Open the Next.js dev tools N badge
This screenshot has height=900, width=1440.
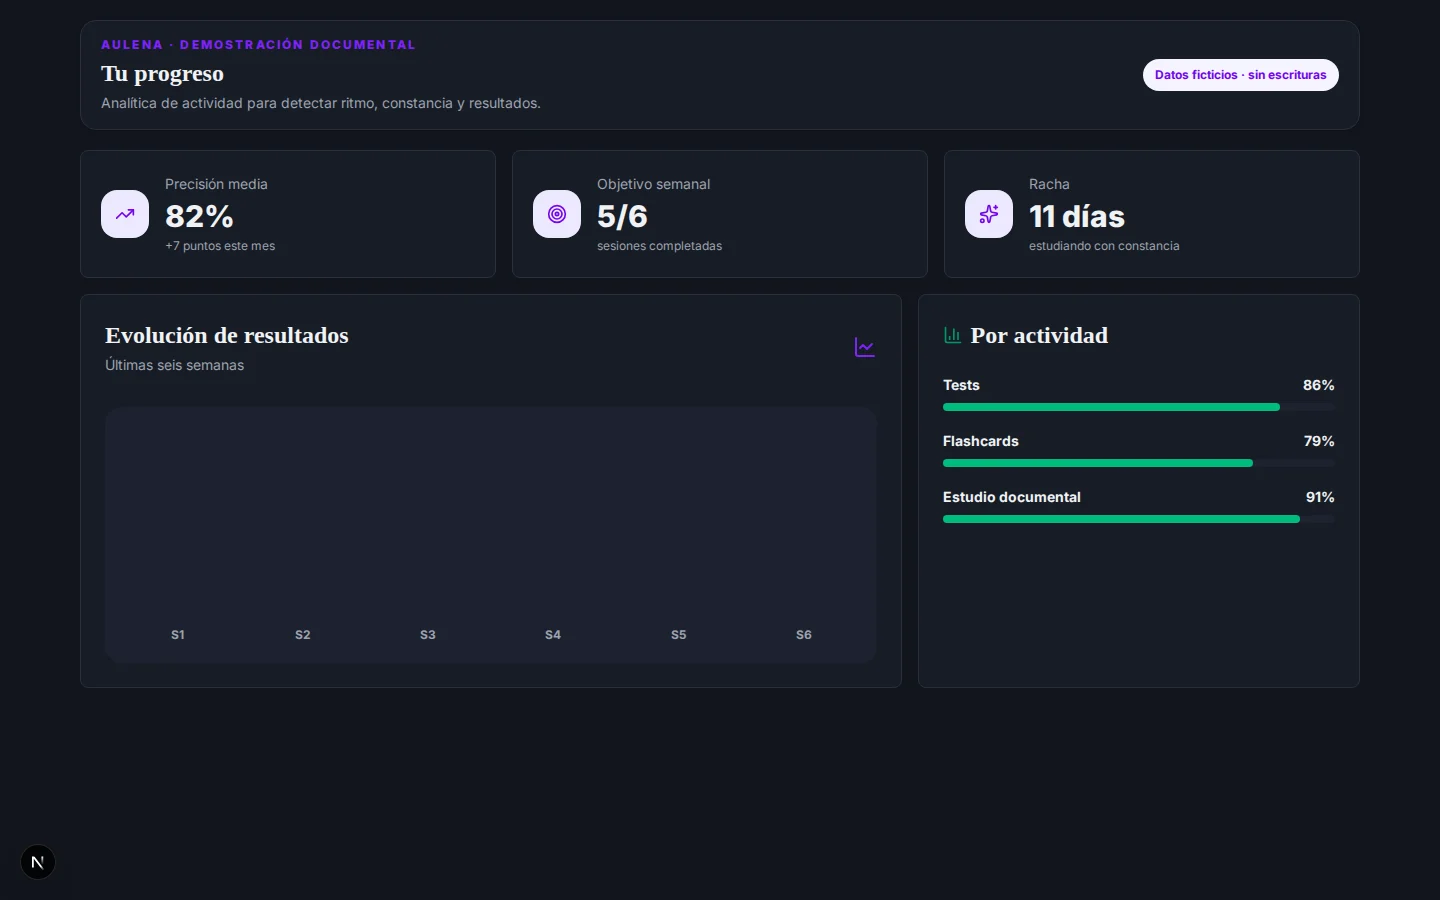[x=38, y=862]
